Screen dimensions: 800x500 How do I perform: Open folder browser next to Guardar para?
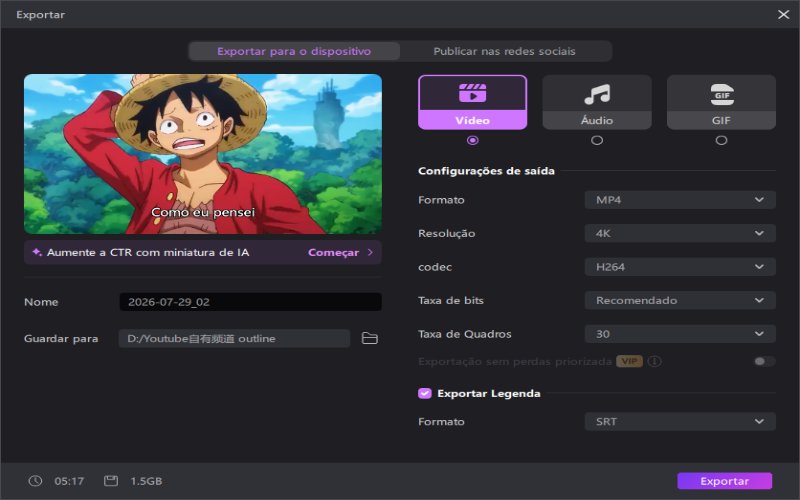[x=369, y=338]
